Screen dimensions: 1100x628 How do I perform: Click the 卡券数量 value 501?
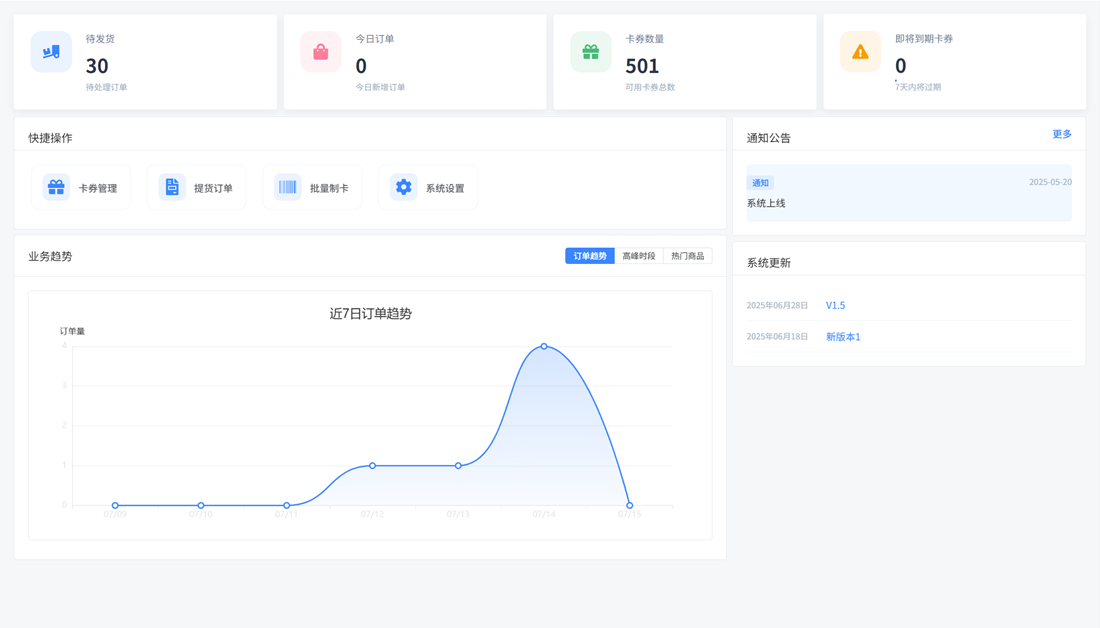click(x=642, y=66)
